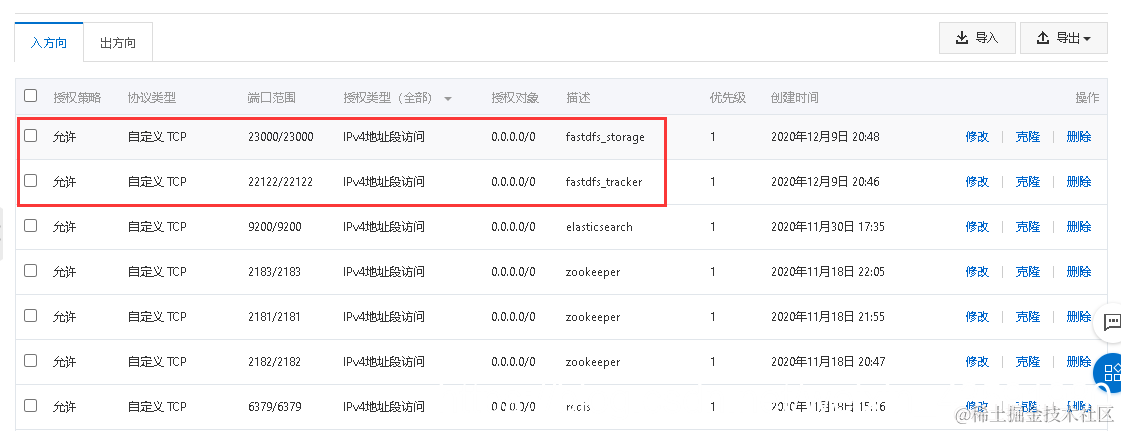Click the elasticsearch description text
Image resolution: width=1121 pixels, height=431 pixels.
pos(599,227)
